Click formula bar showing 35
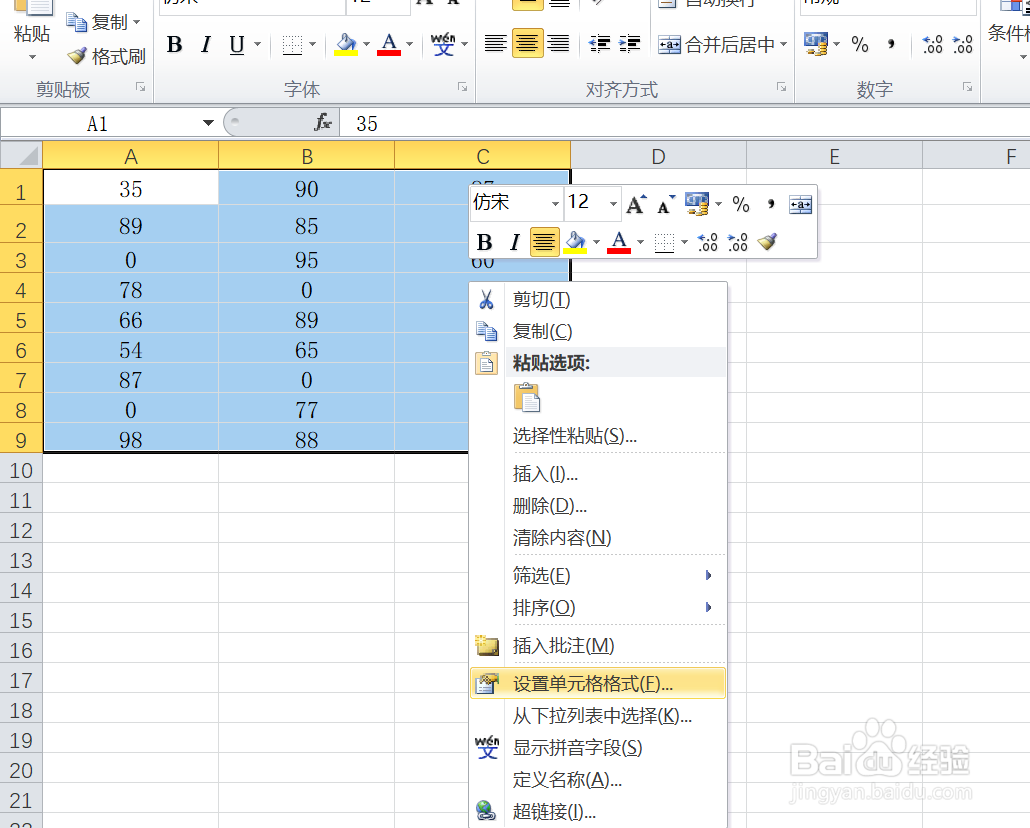The width and height of the screenshot is (1030, 828). (683, 123)
